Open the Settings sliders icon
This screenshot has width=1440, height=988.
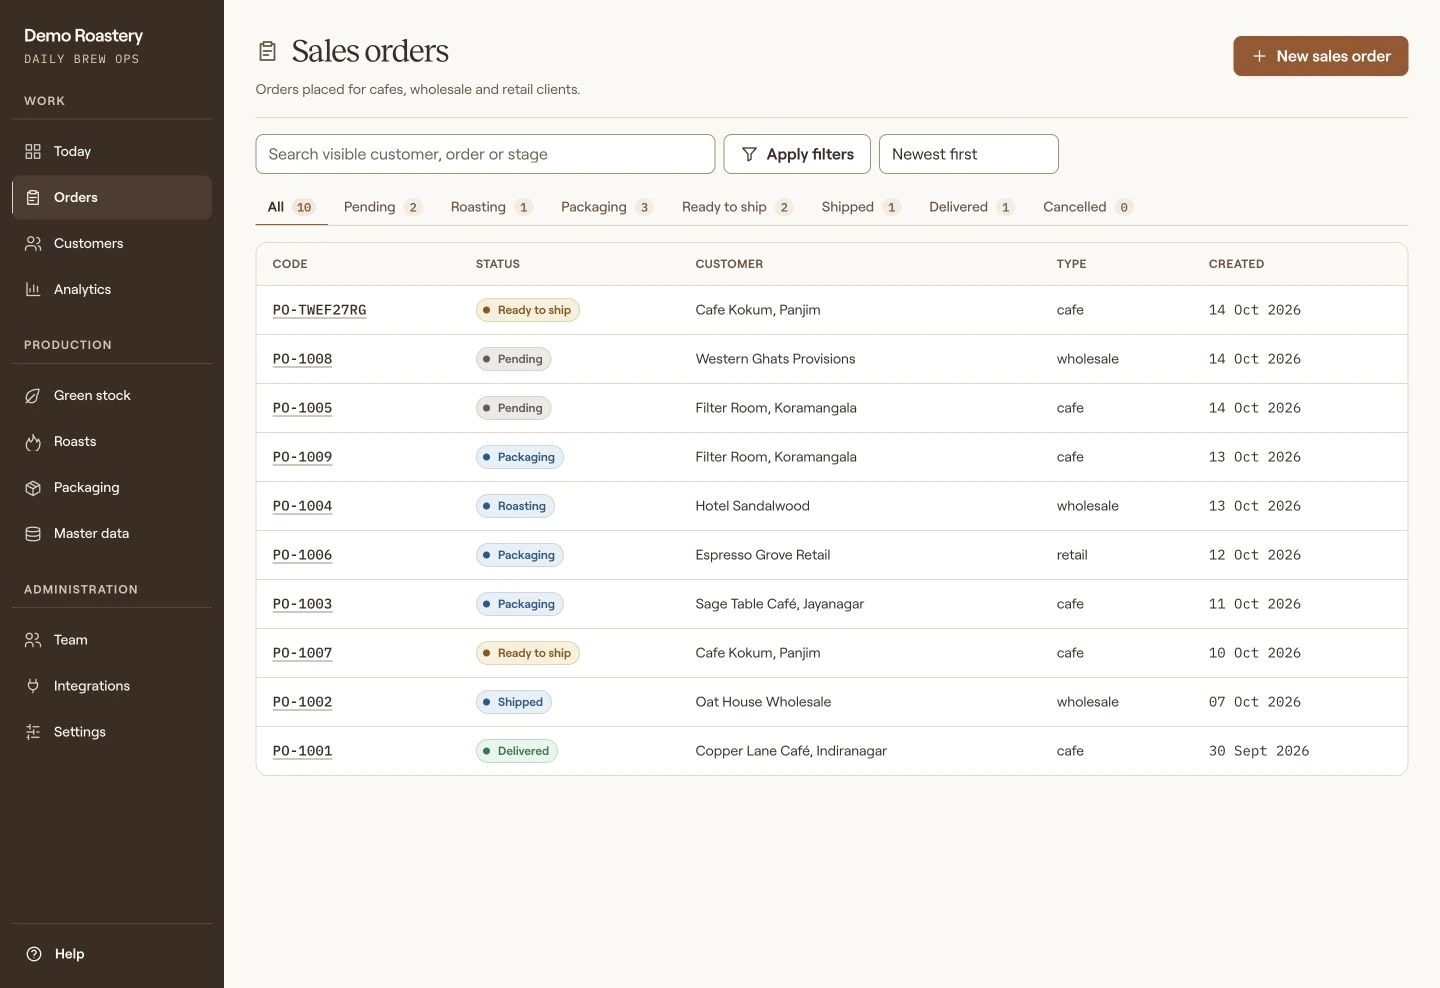(33, 731)
